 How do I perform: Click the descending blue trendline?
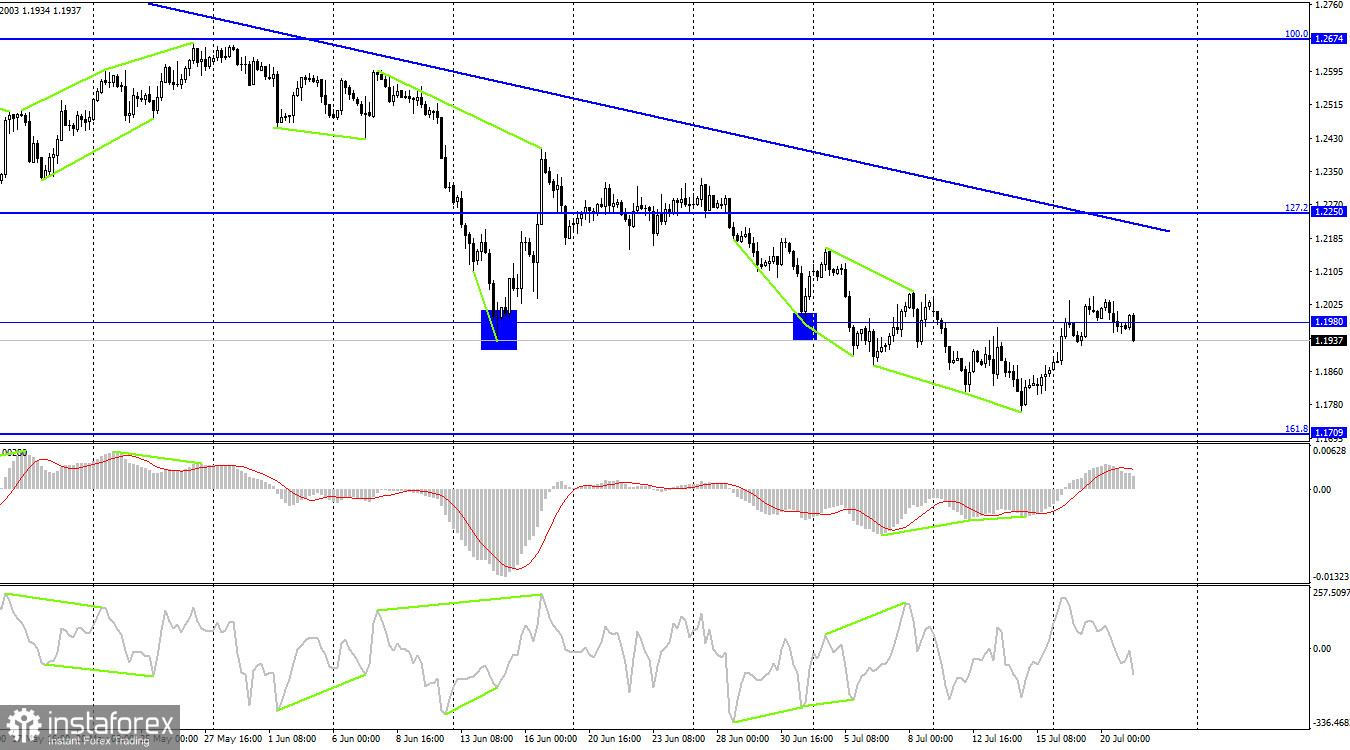[658, 117]
